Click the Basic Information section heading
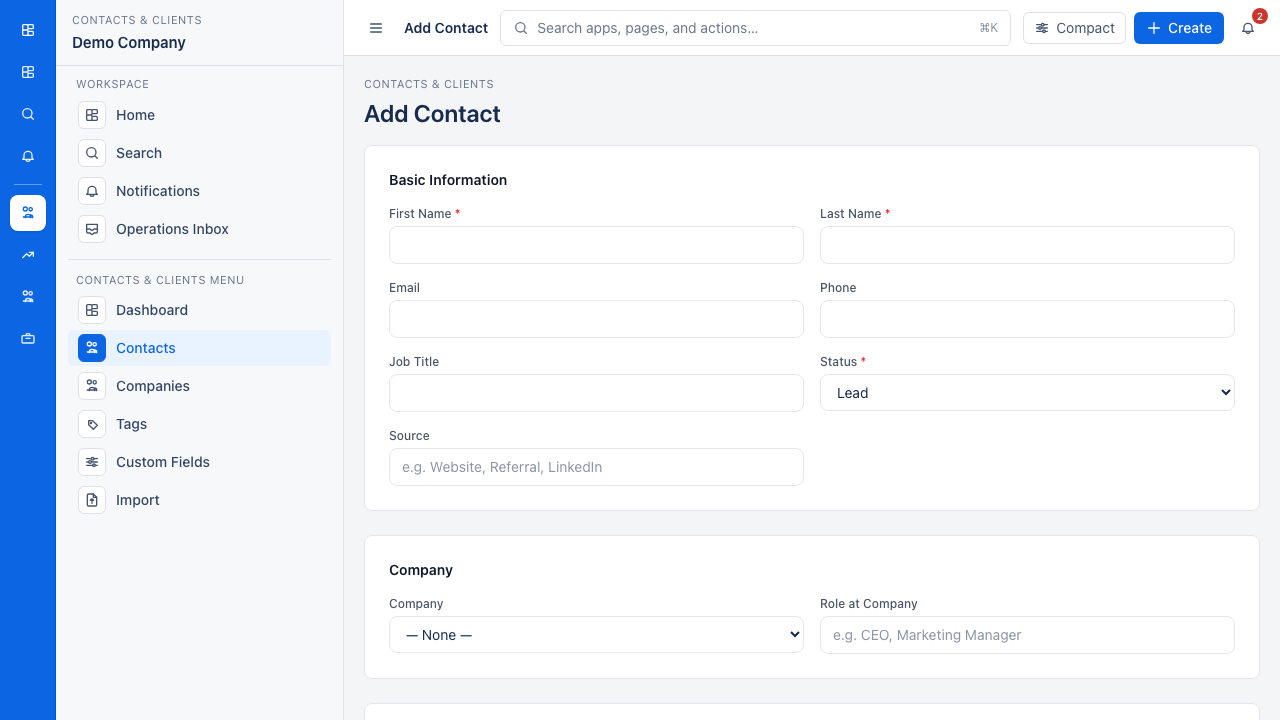This screenshot has height=720, width=1280. (448, 180)
